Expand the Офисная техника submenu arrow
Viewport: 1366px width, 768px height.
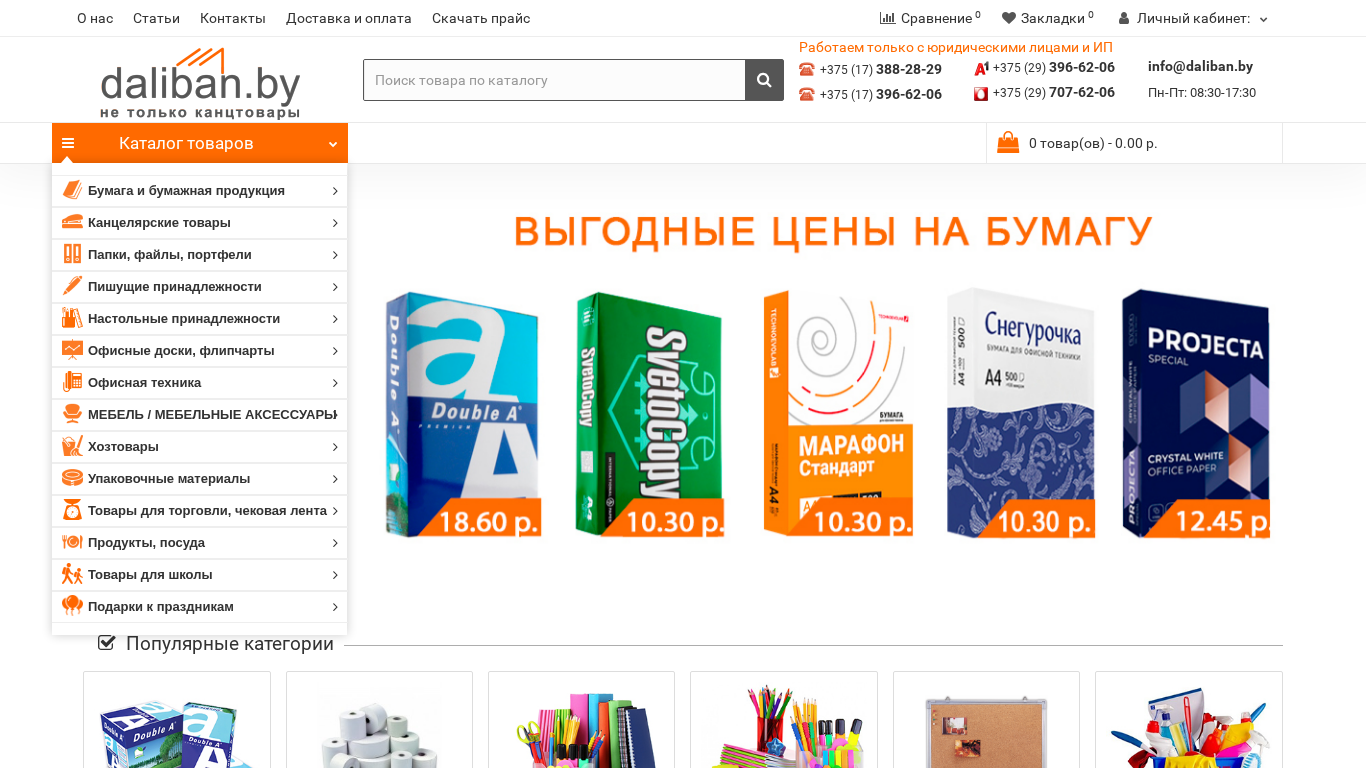(335, 383)
